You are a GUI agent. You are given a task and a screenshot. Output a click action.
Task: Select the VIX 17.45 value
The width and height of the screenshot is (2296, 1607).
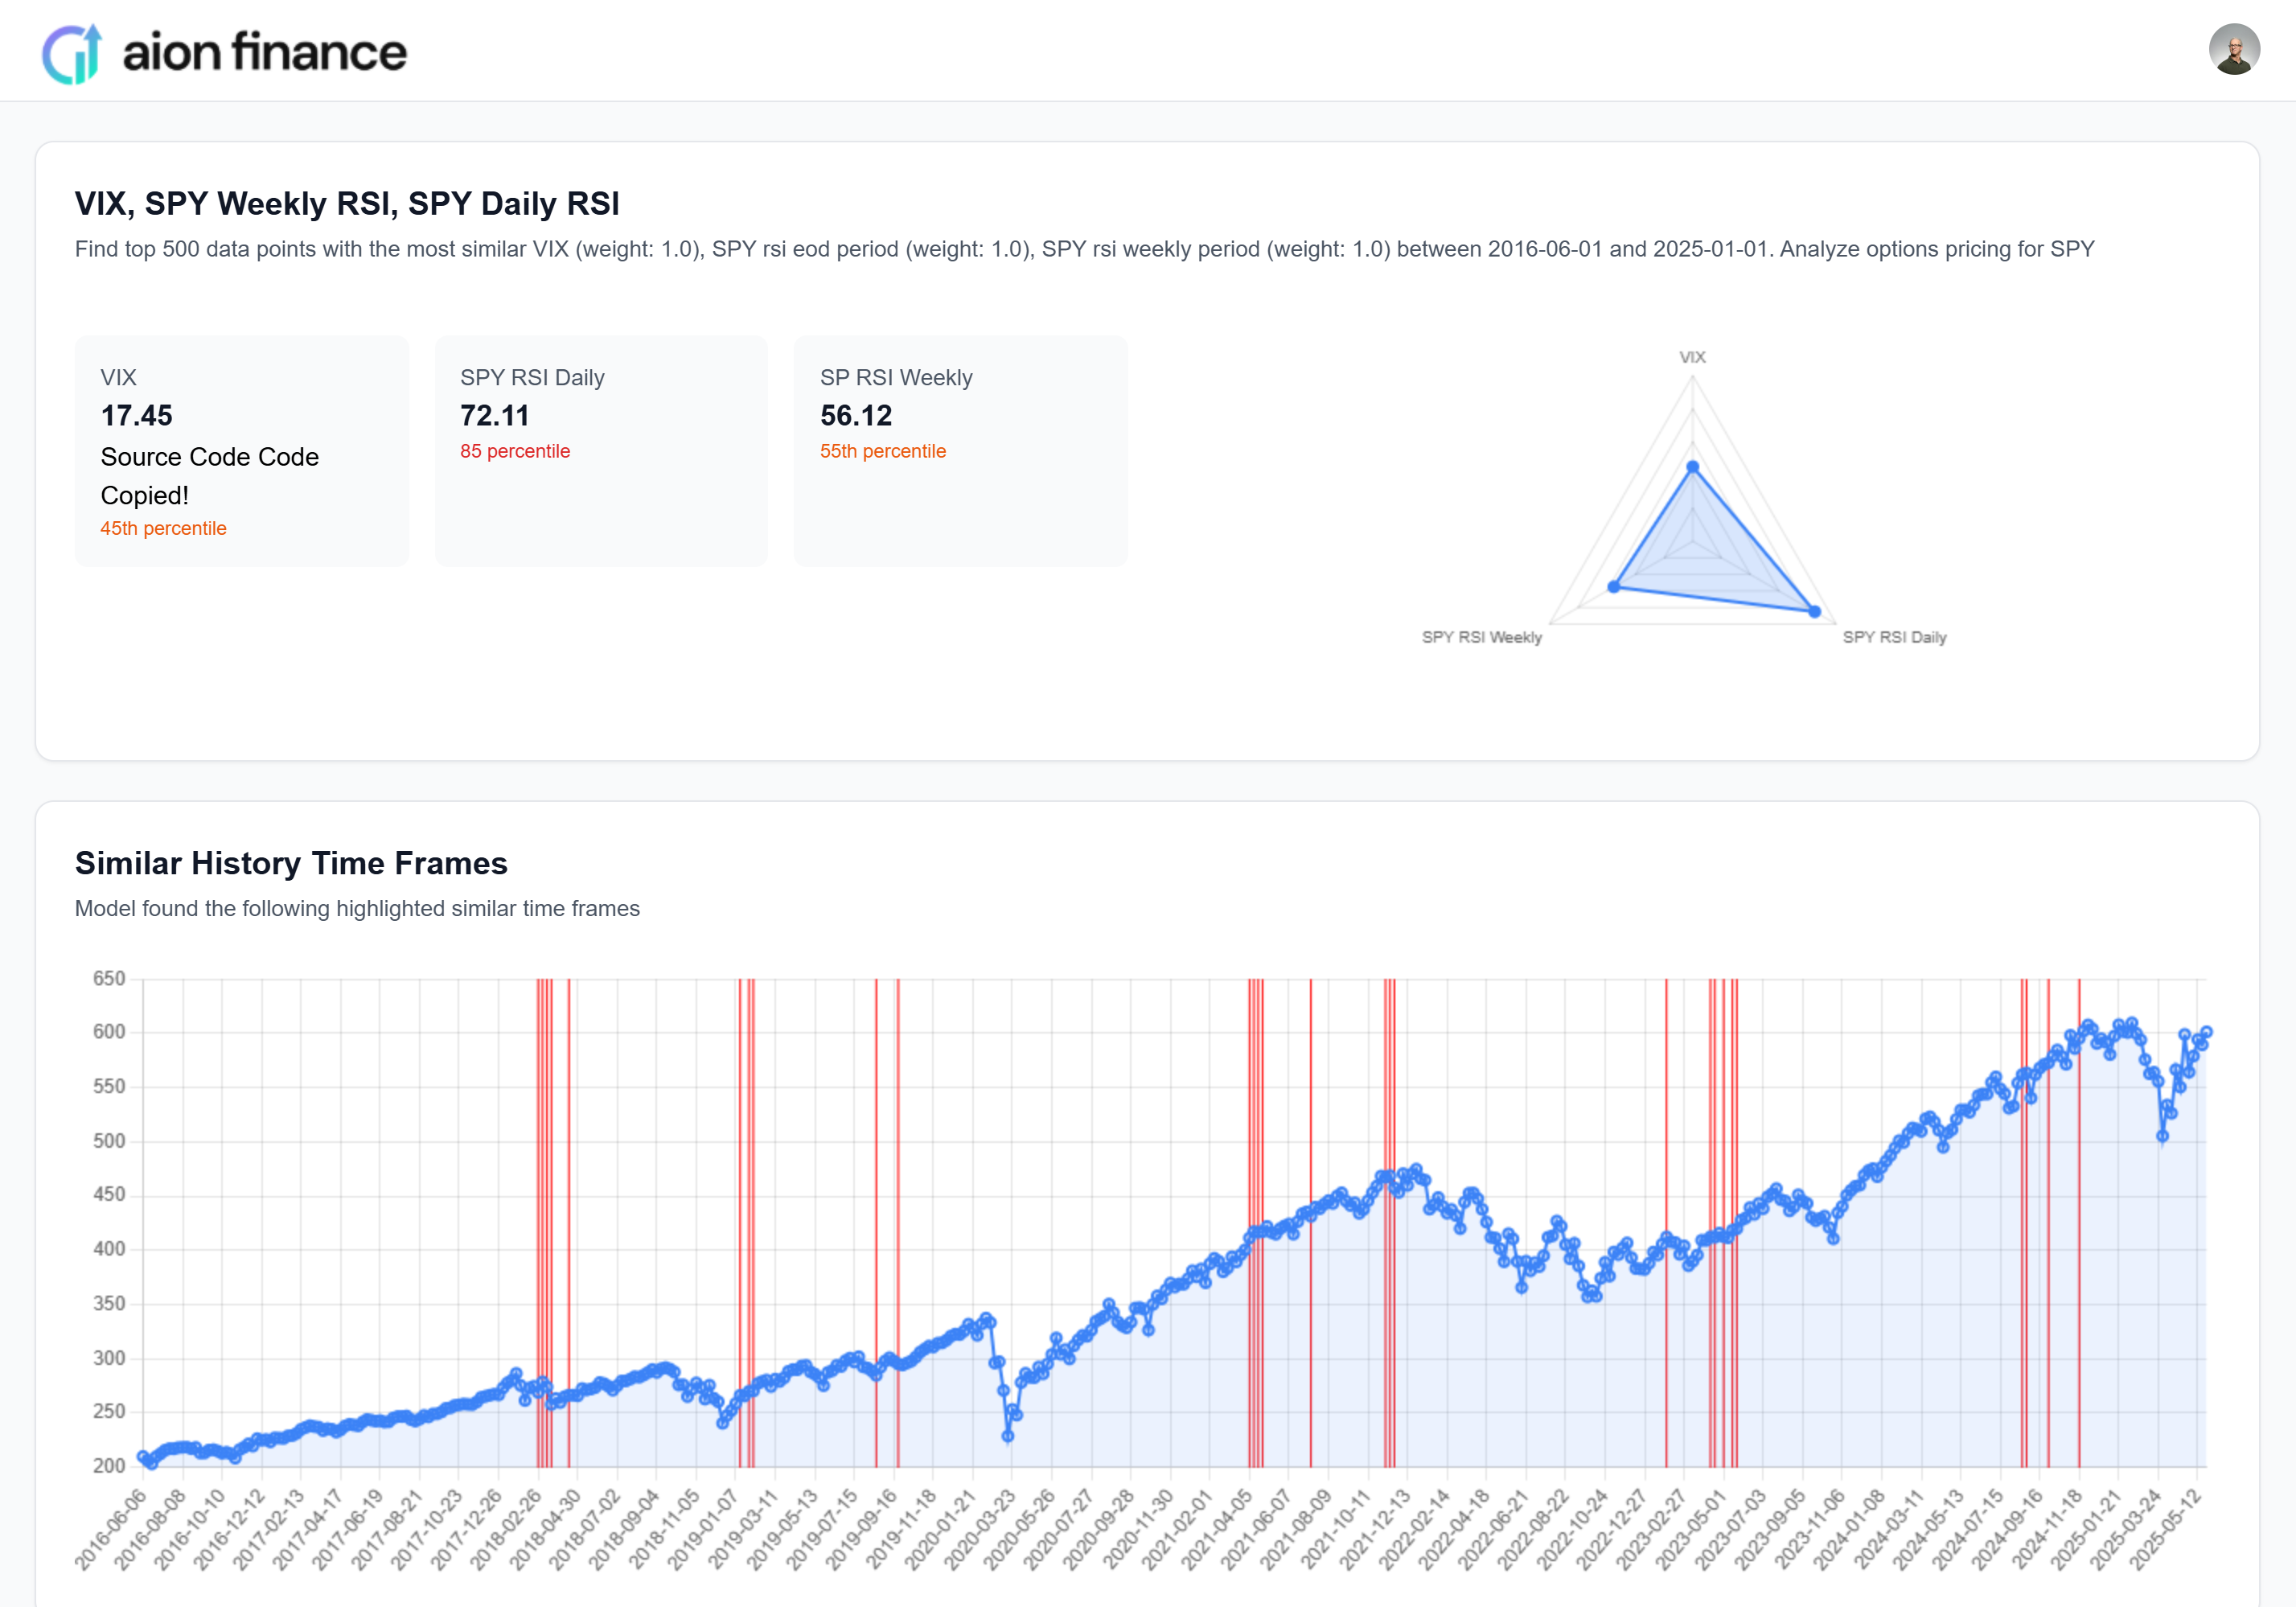point(137,415)
